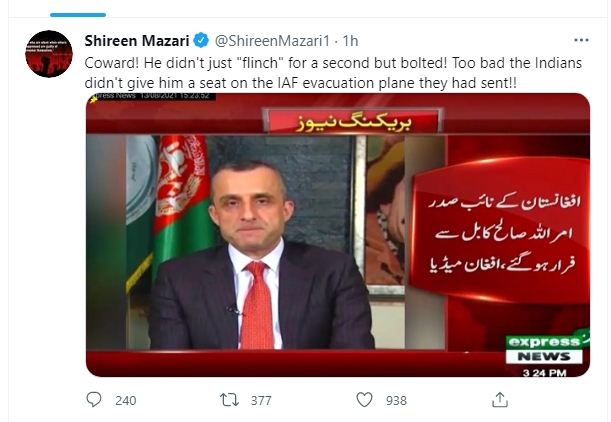Like the tweet with the heart icon
The image size is (611, 422).
coord(364,400)
